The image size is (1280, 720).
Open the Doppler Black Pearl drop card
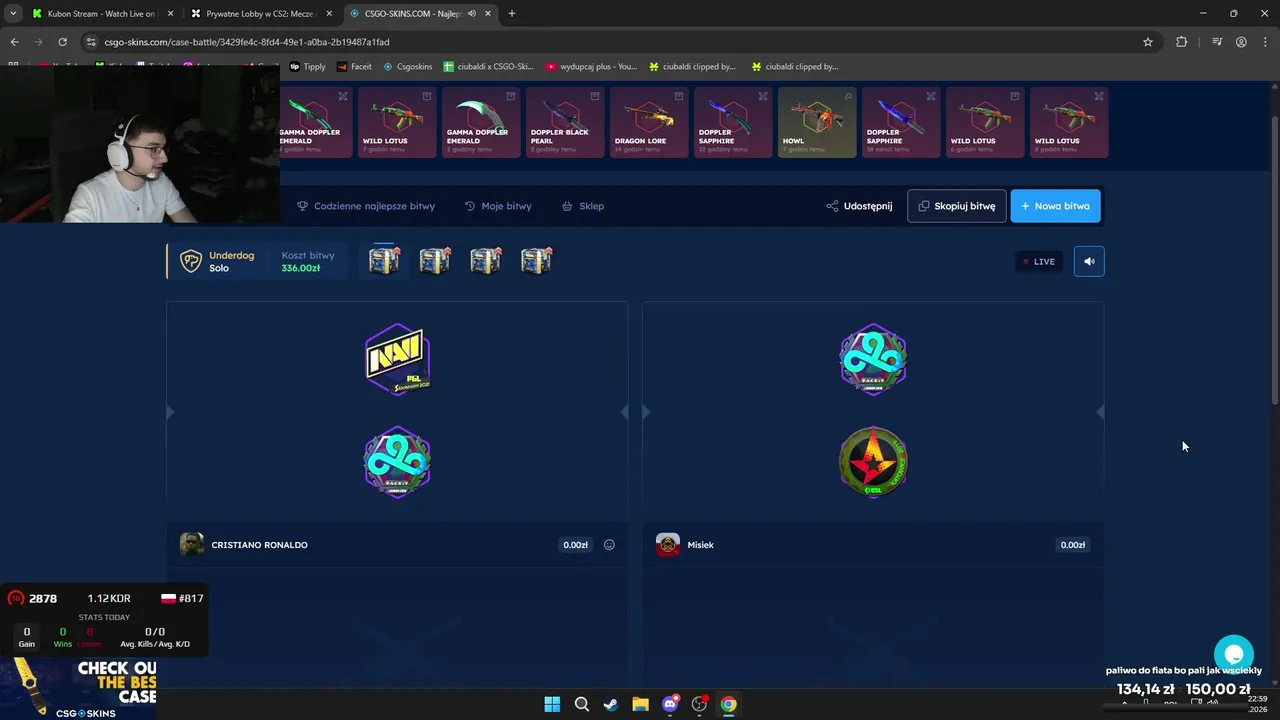click(x=565, y=123)
